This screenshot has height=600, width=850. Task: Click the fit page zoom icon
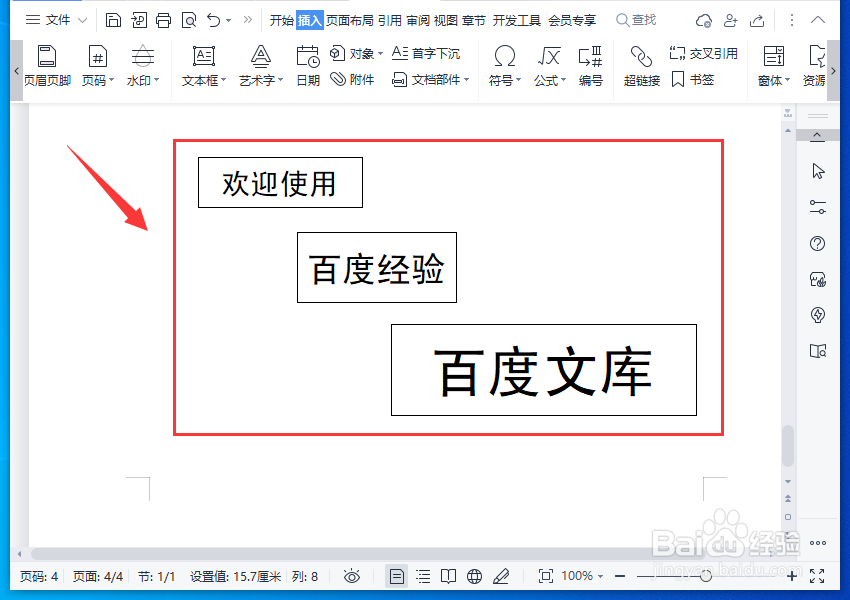[x=546, y=576]
